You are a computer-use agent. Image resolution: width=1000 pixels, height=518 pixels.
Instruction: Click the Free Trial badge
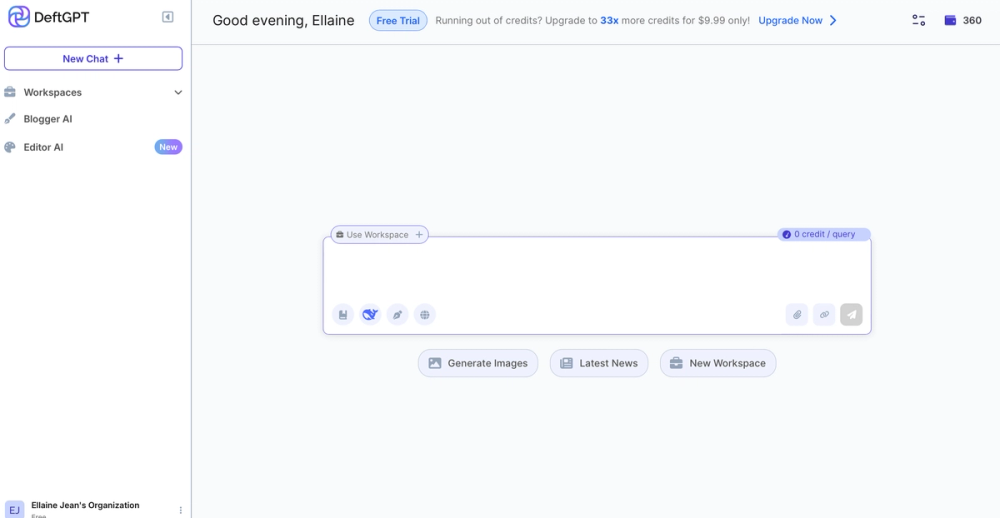click(398, 20)
